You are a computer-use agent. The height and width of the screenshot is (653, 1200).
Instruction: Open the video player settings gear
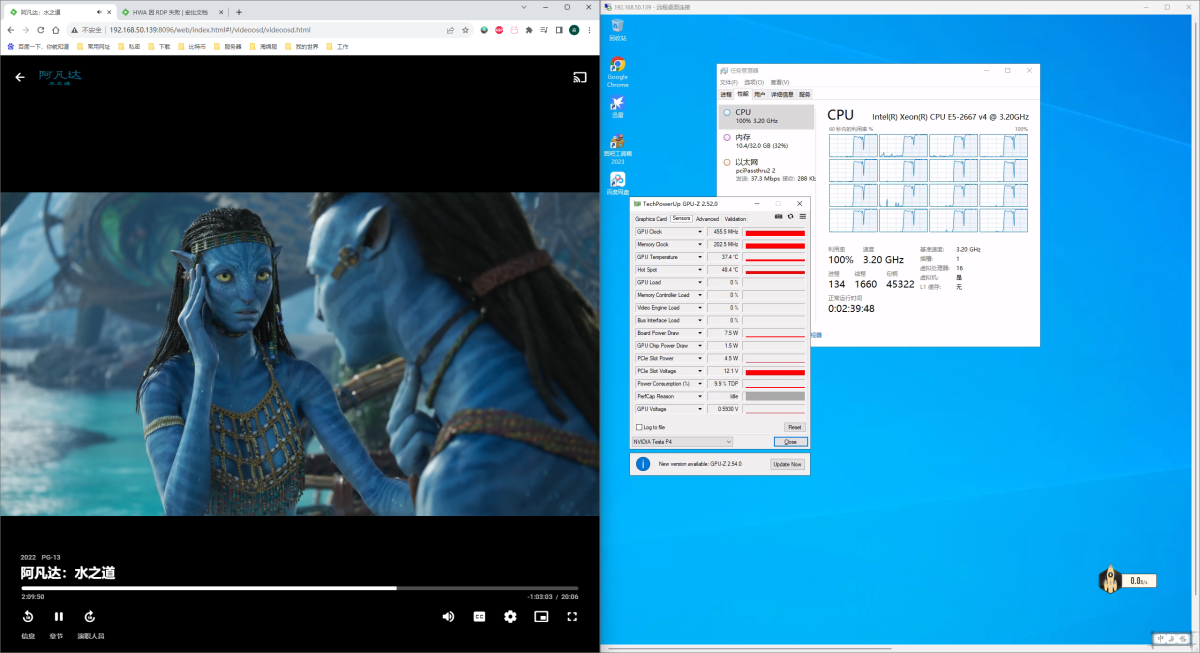tap(510, 617)
